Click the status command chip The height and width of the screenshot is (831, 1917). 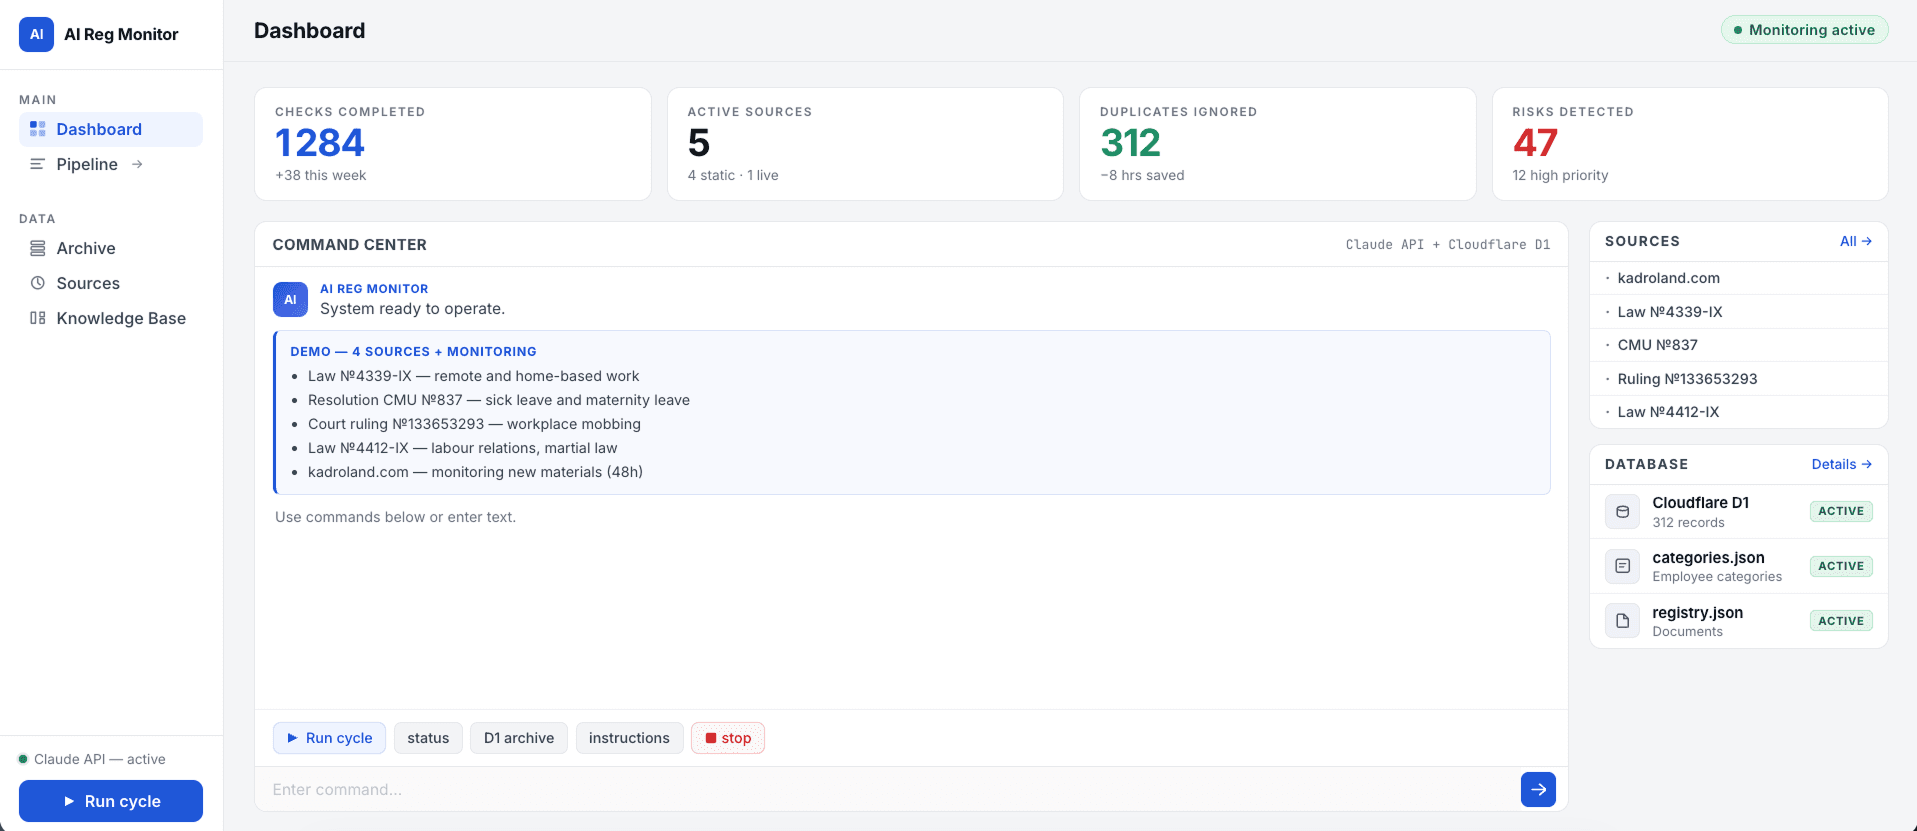tap(428, 738)
